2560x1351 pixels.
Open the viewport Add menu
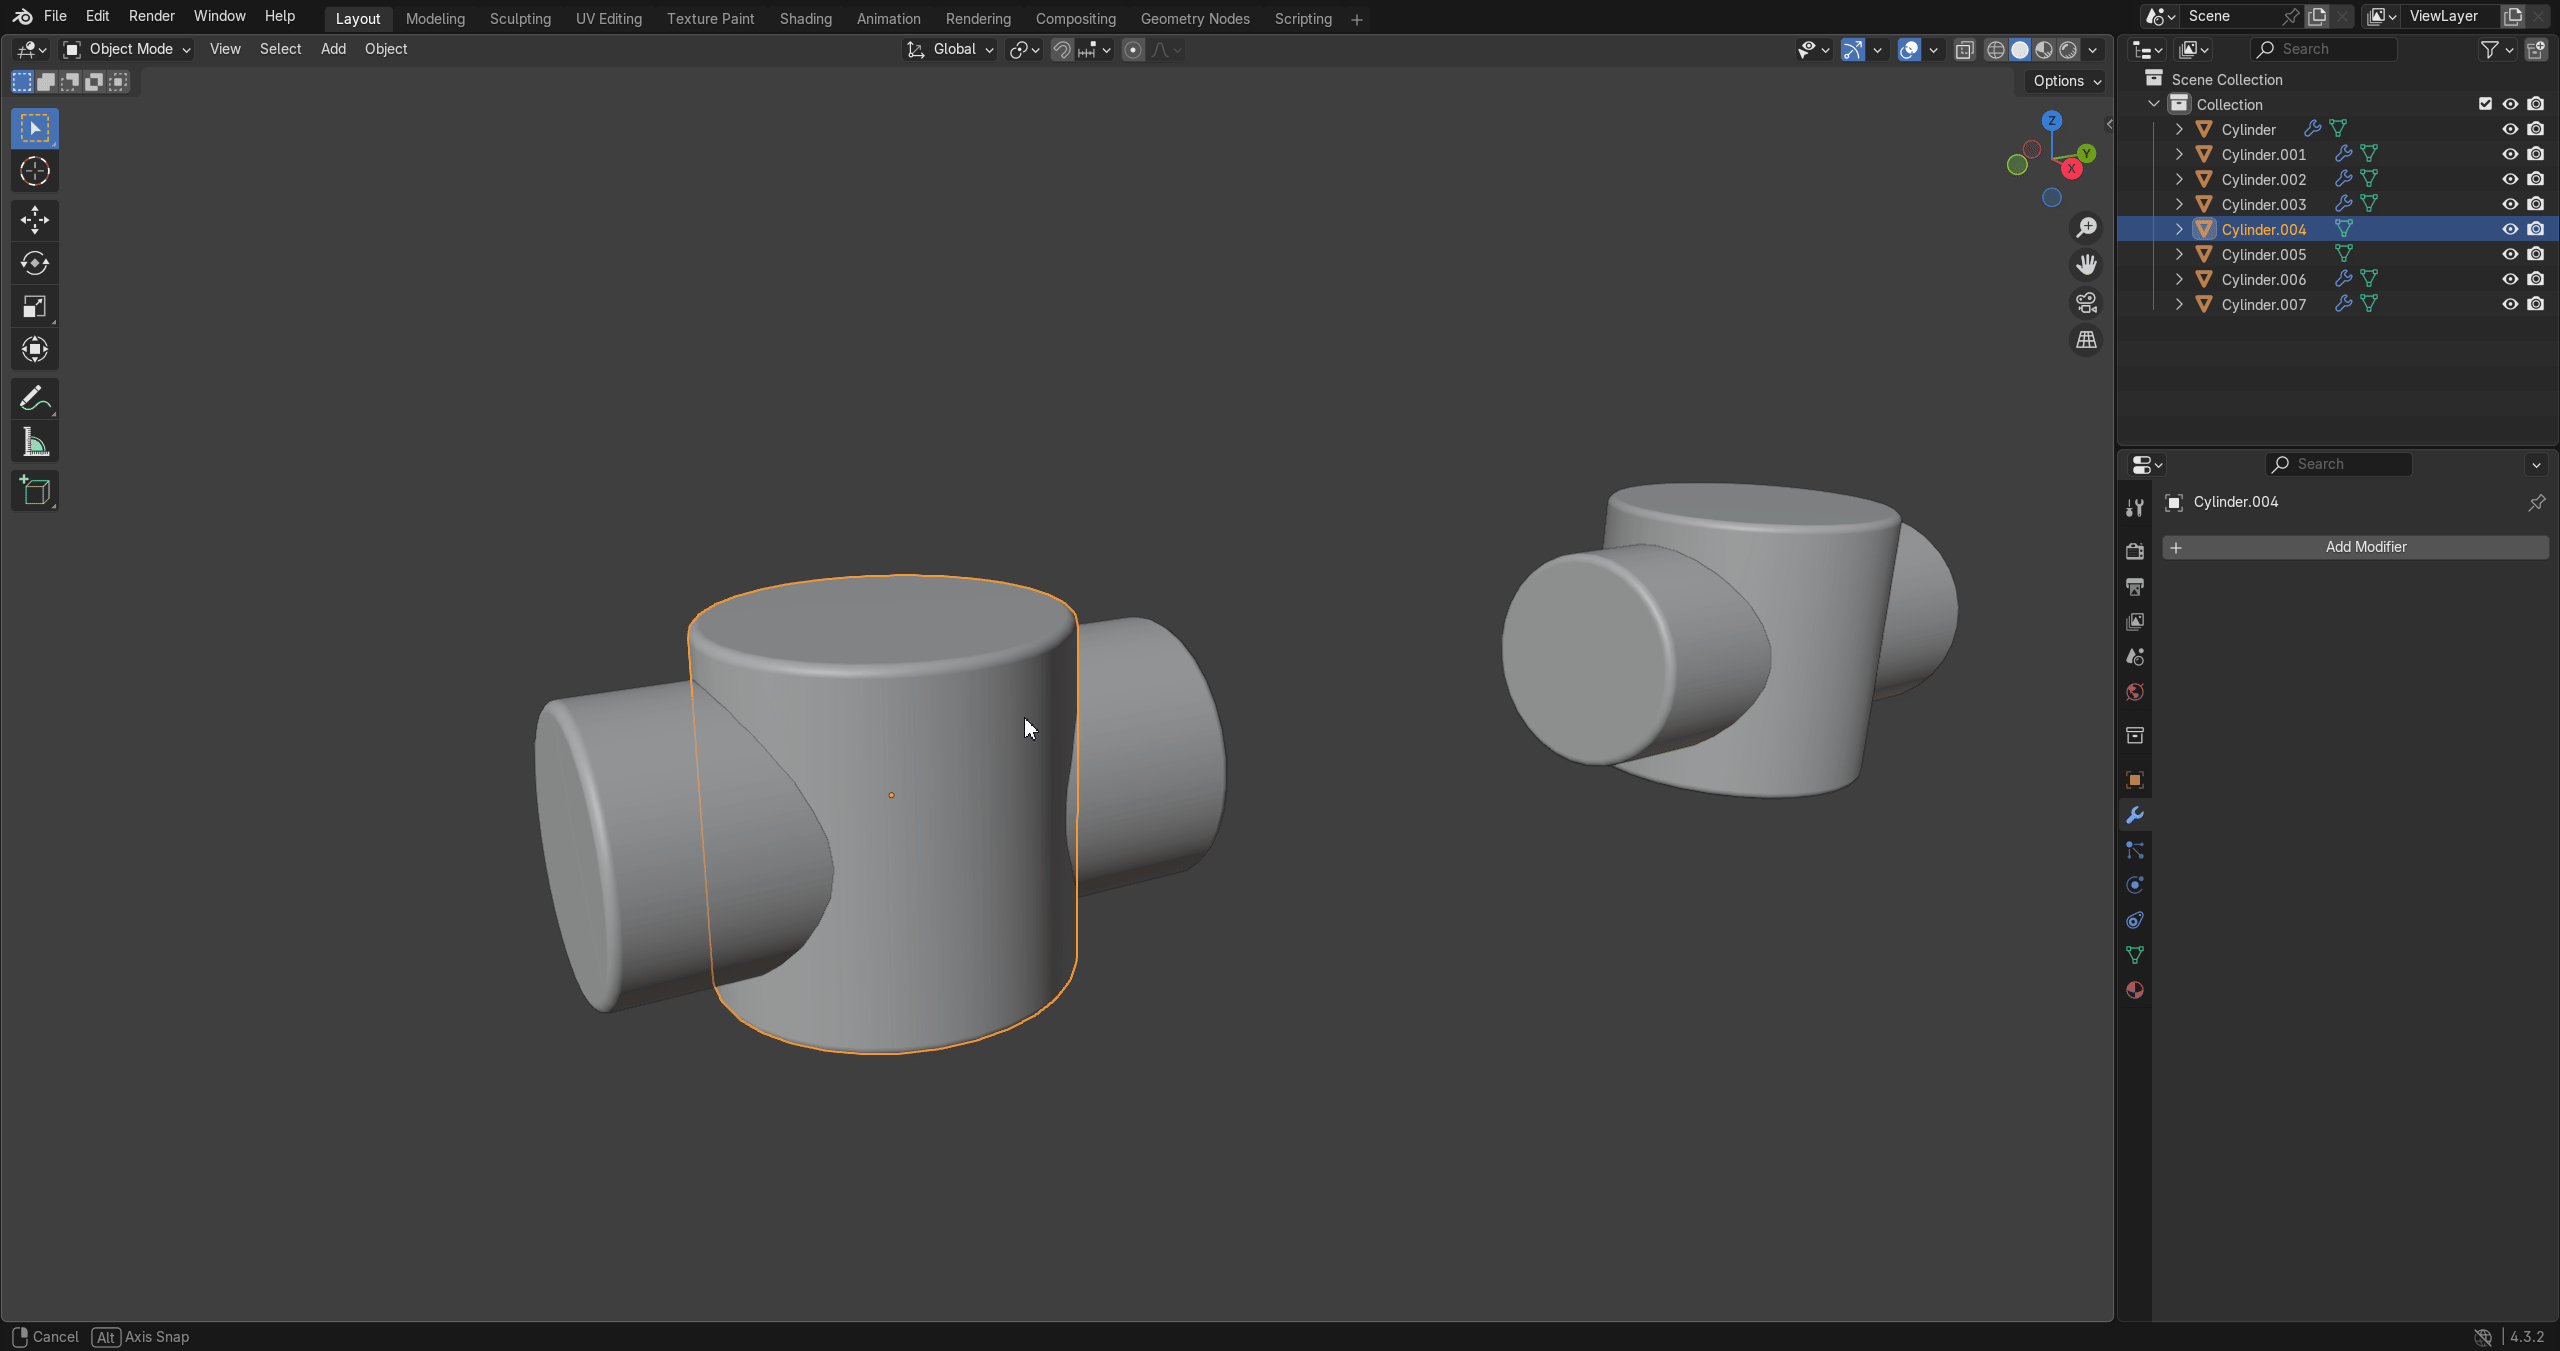[x=333, y=49]
